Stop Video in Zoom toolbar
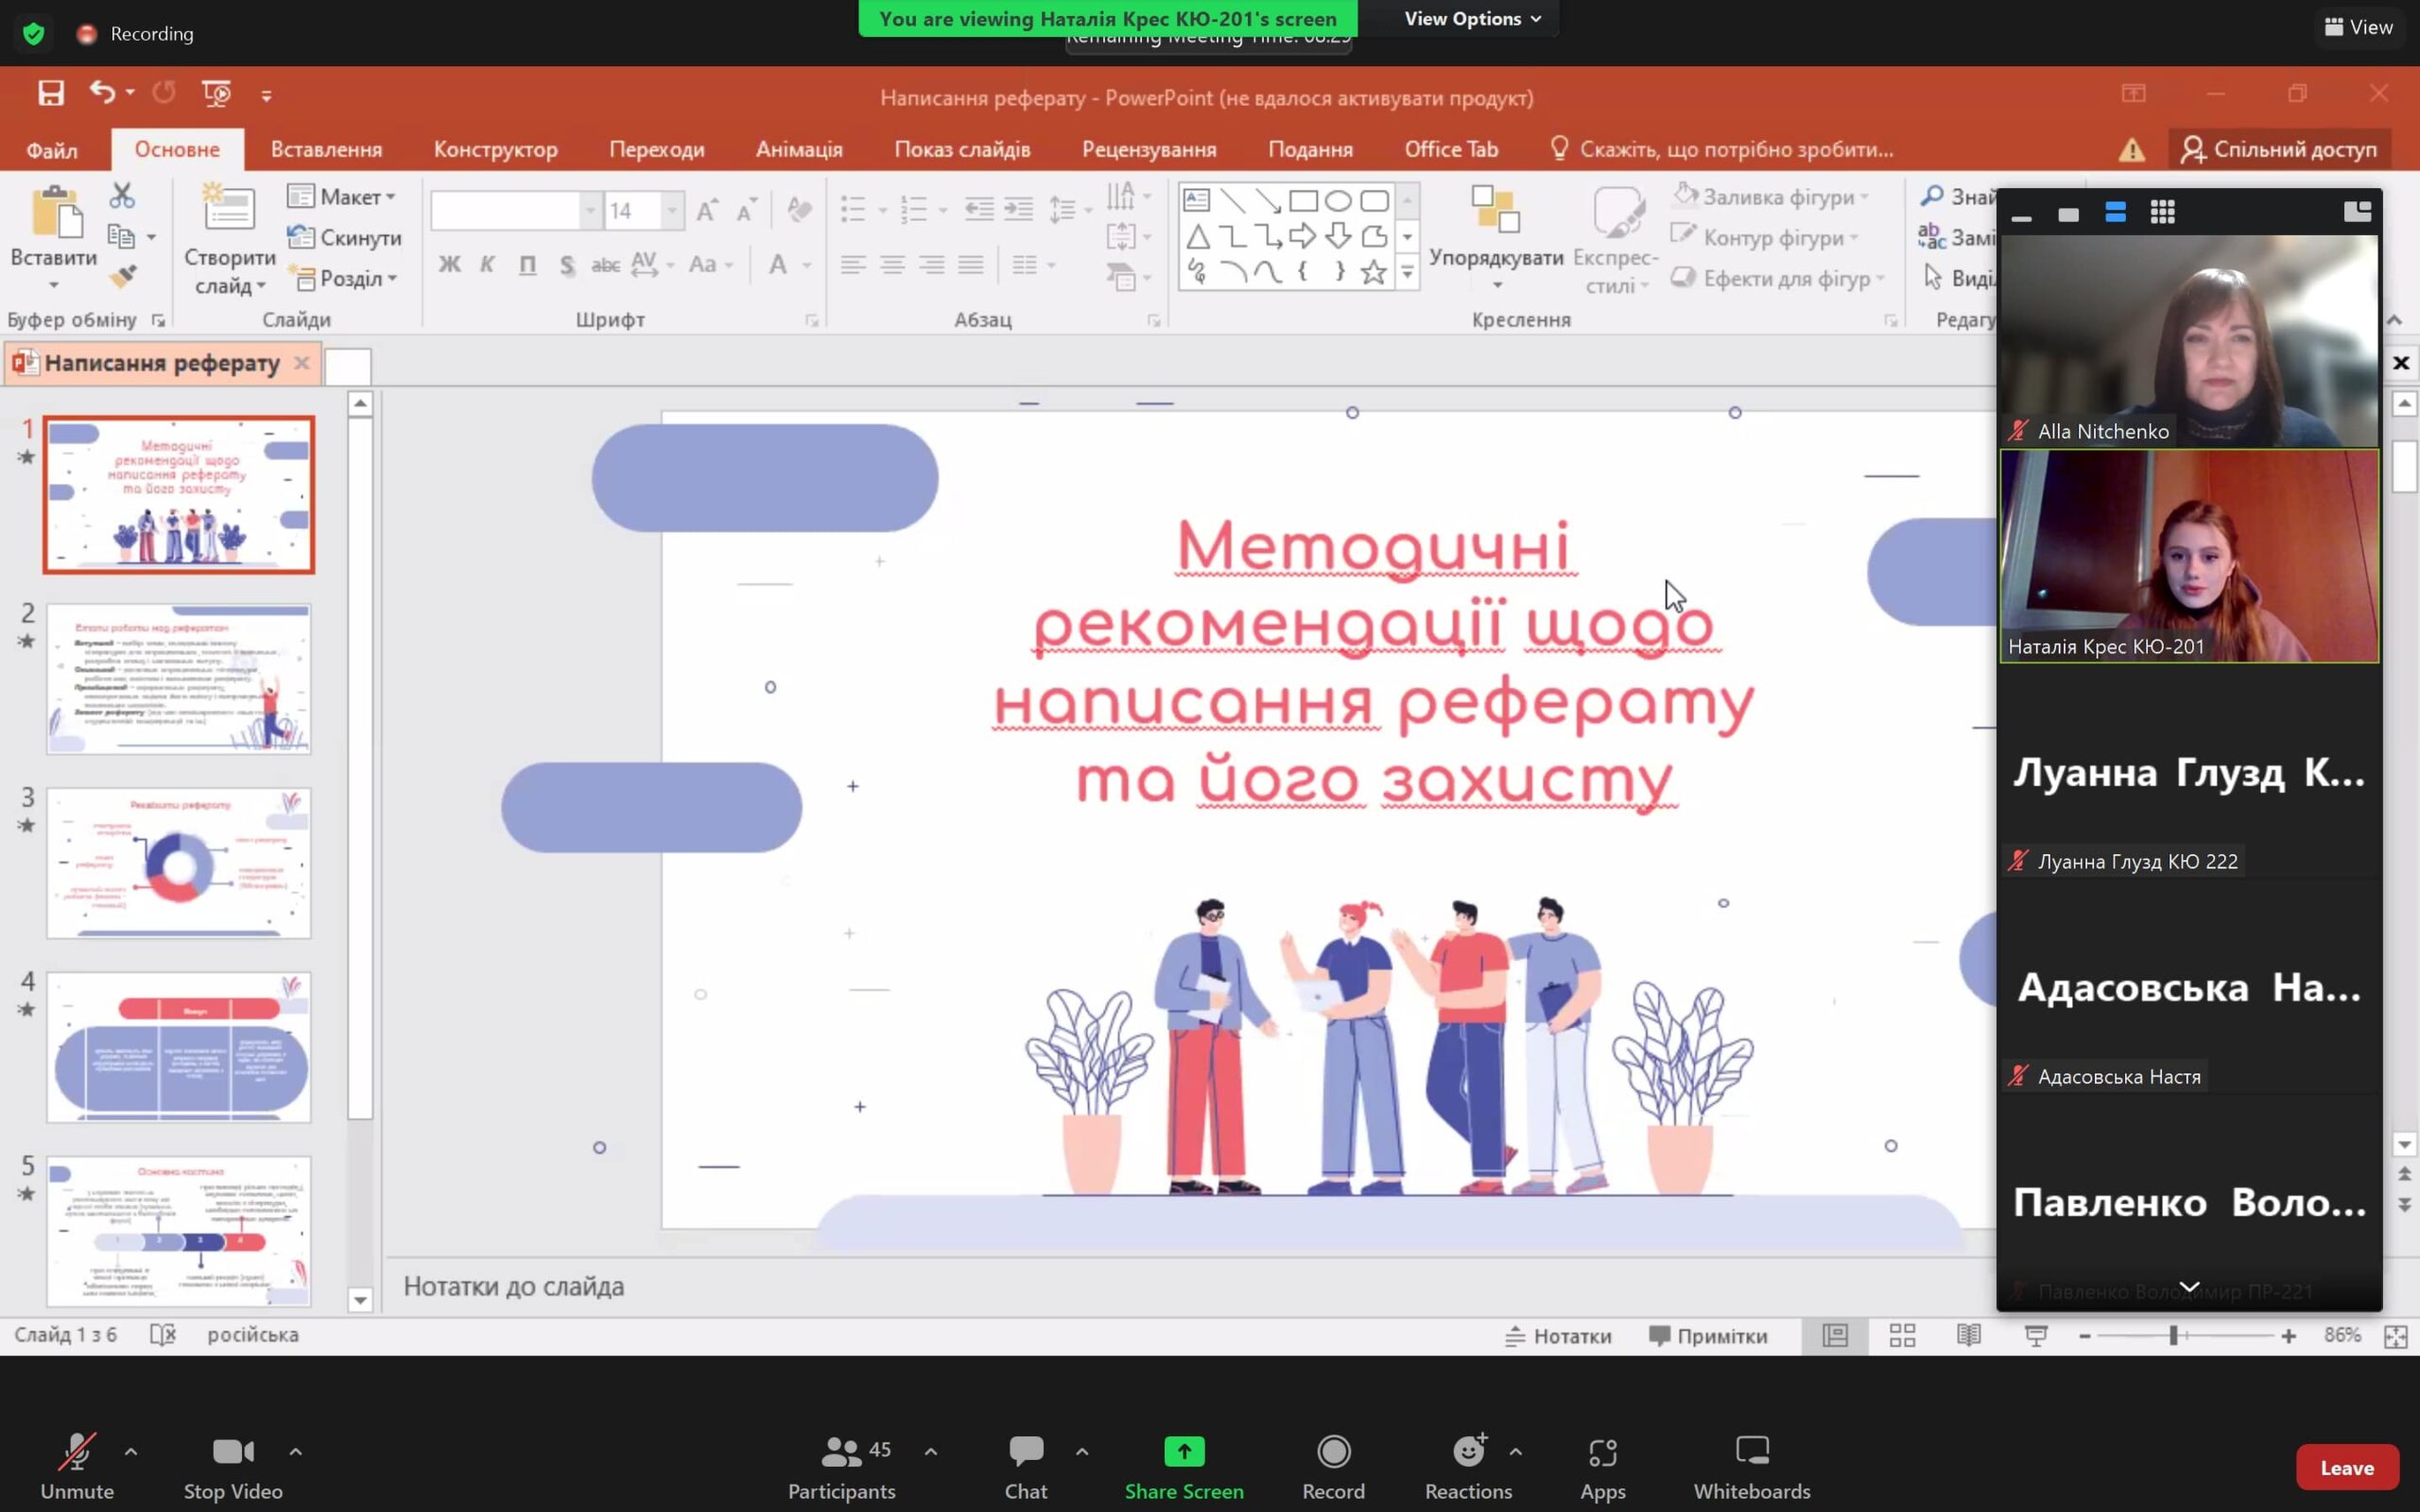This screenshot has width=2420, height=1512. [x=233, y=1466]
